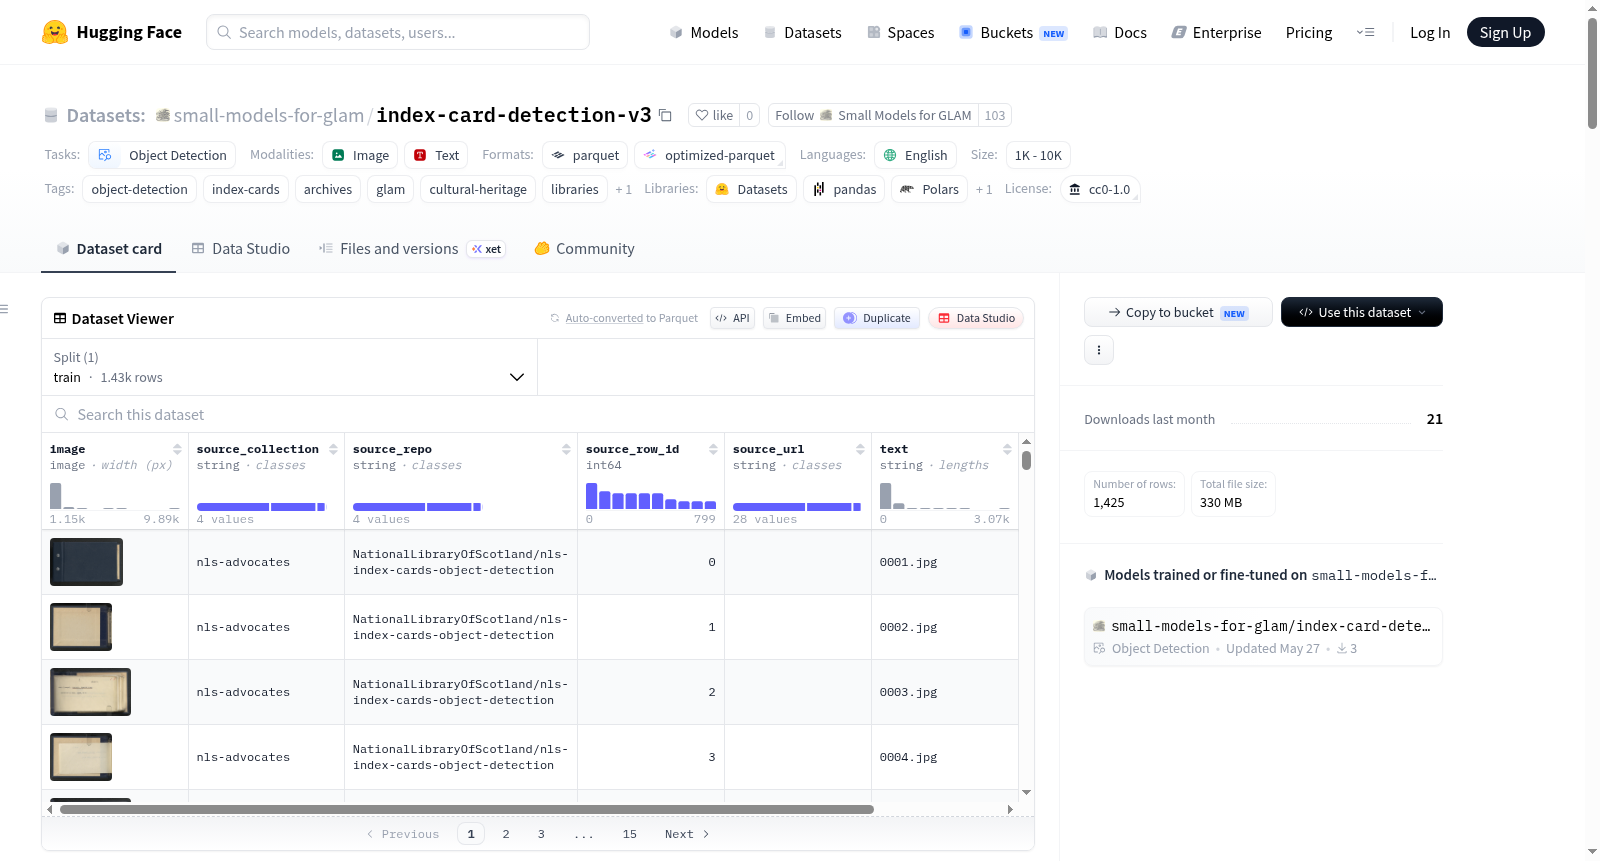Click the English language tag
The width and height of the screenshot is (1600, 861).
pos(915,155)
